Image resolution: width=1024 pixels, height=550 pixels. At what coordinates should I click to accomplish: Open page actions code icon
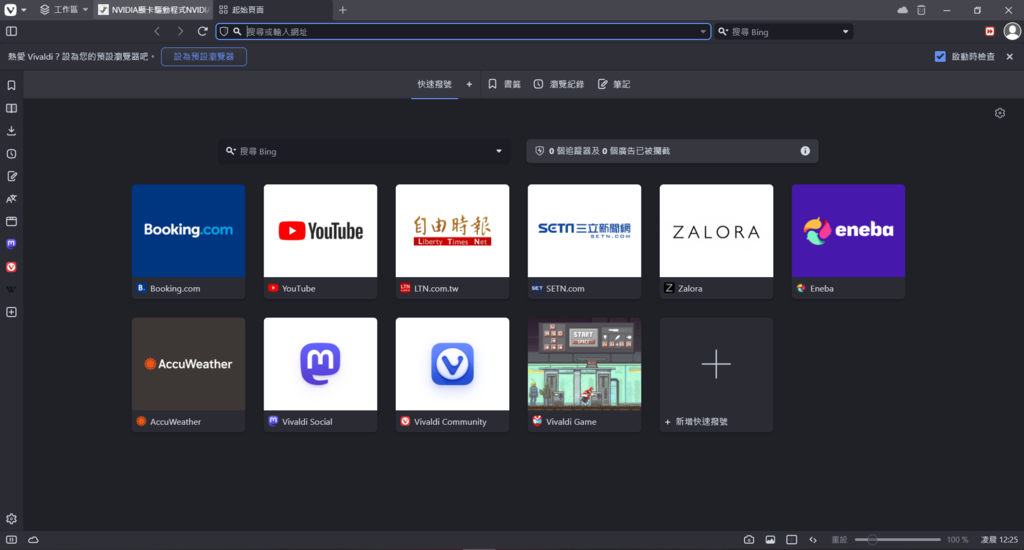pyautogui.click(x=813, y=540)
